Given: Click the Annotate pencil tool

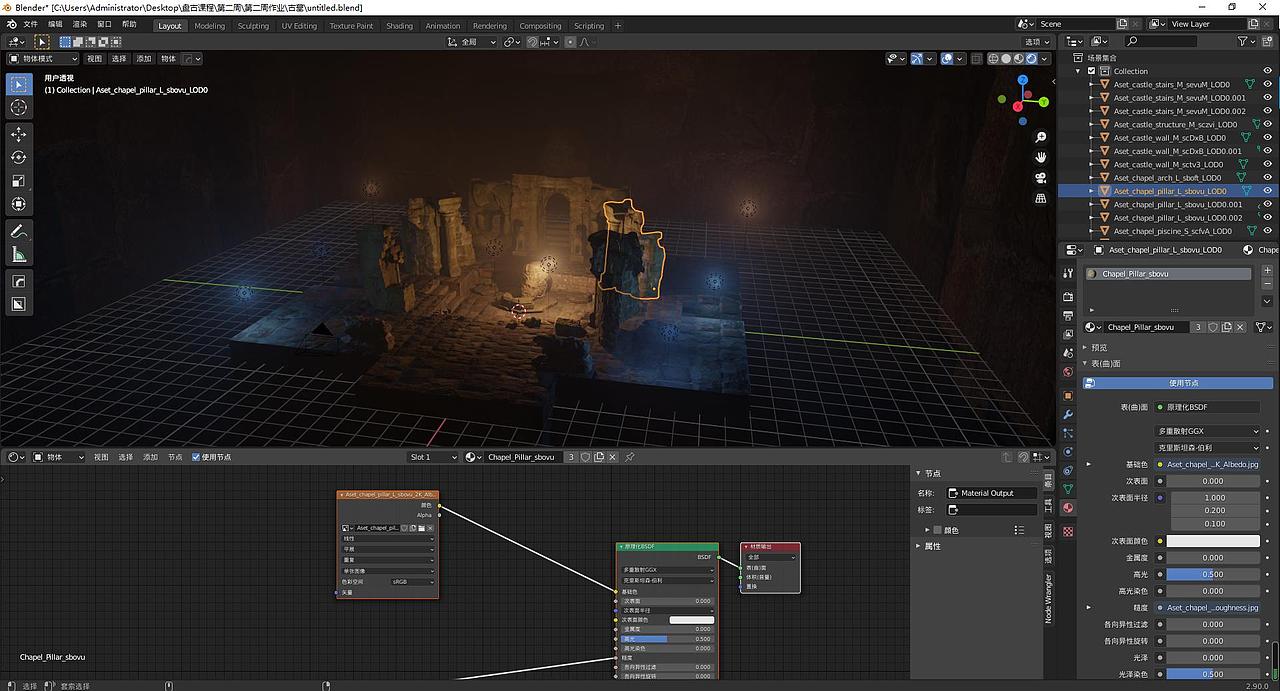Looking at the screenshot, I should [x=18, y=231].
